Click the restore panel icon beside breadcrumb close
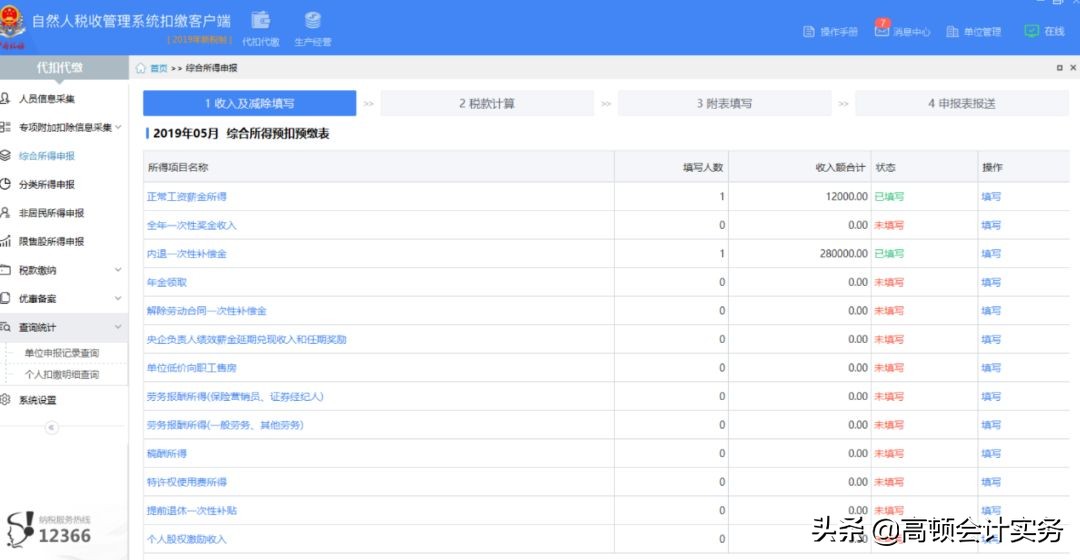 1059,68
